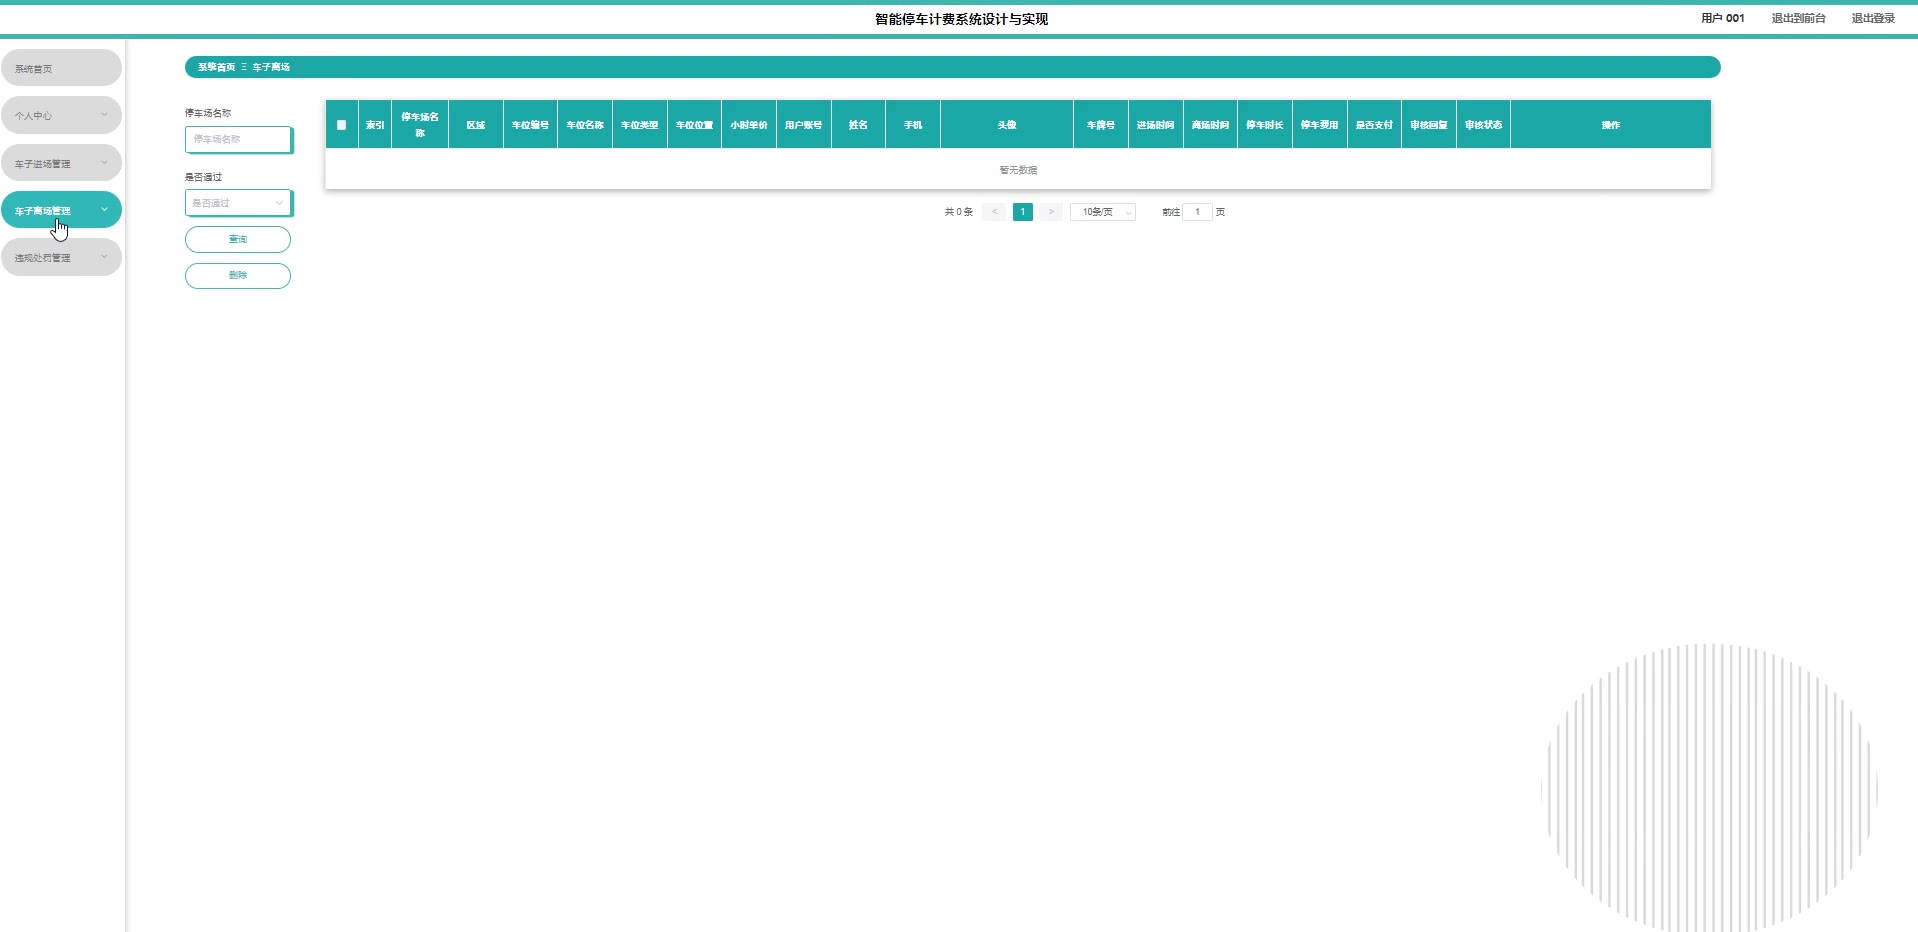
Task: Click the 小时单价 column header
Action: (x=749, y=125)
